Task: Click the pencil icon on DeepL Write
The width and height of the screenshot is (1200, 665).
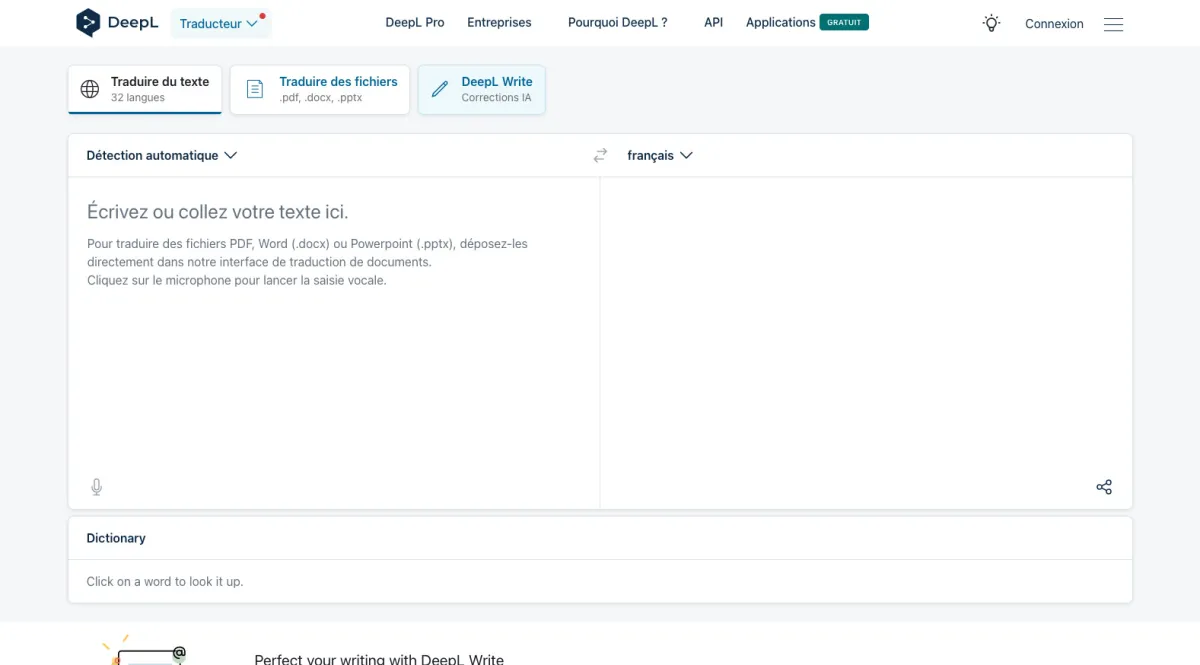Action: (x=439, y=89)
